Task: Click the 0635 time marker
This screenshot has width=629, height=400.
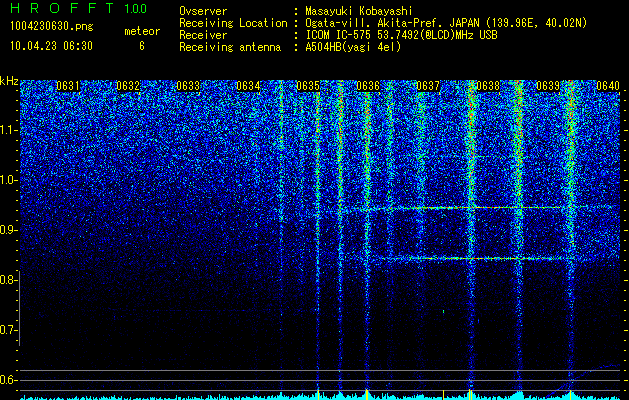Action: [308, 86]
